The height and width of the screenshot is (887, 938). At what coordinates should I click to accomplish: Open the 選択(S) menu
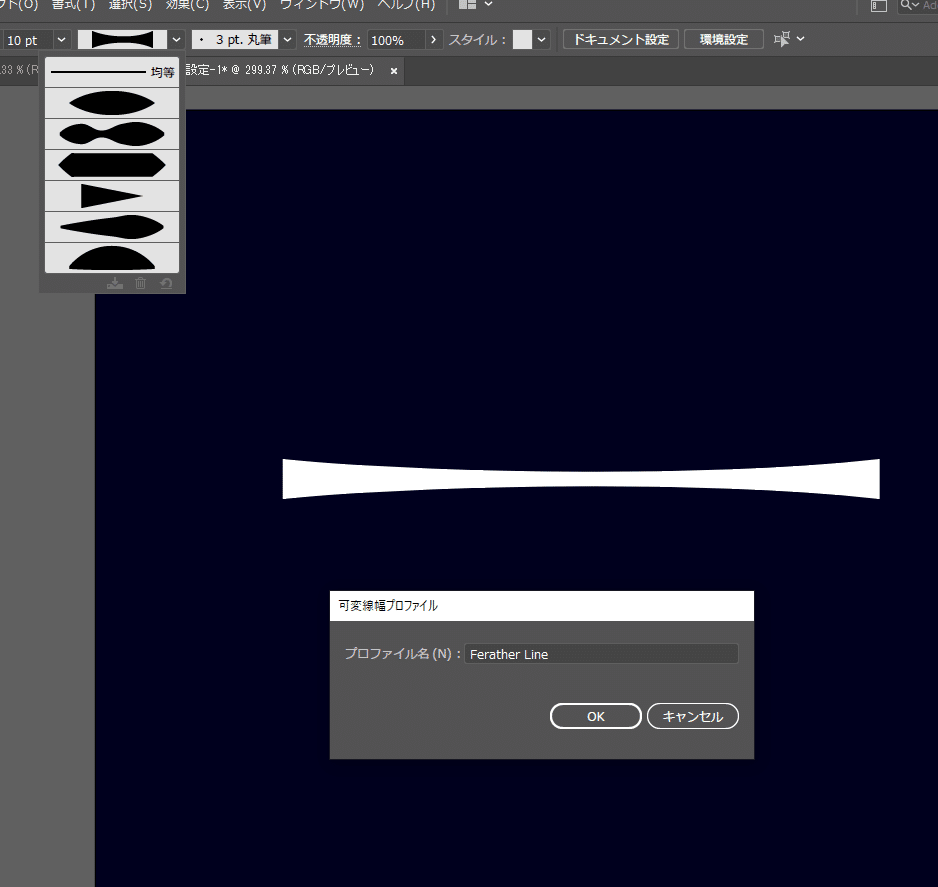point(130,5)
